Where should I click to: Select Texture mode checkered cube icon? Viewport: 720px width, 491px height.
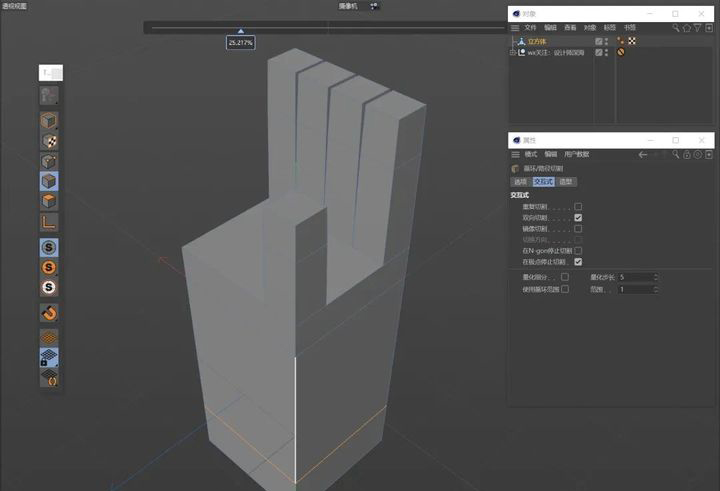(49, 141)
